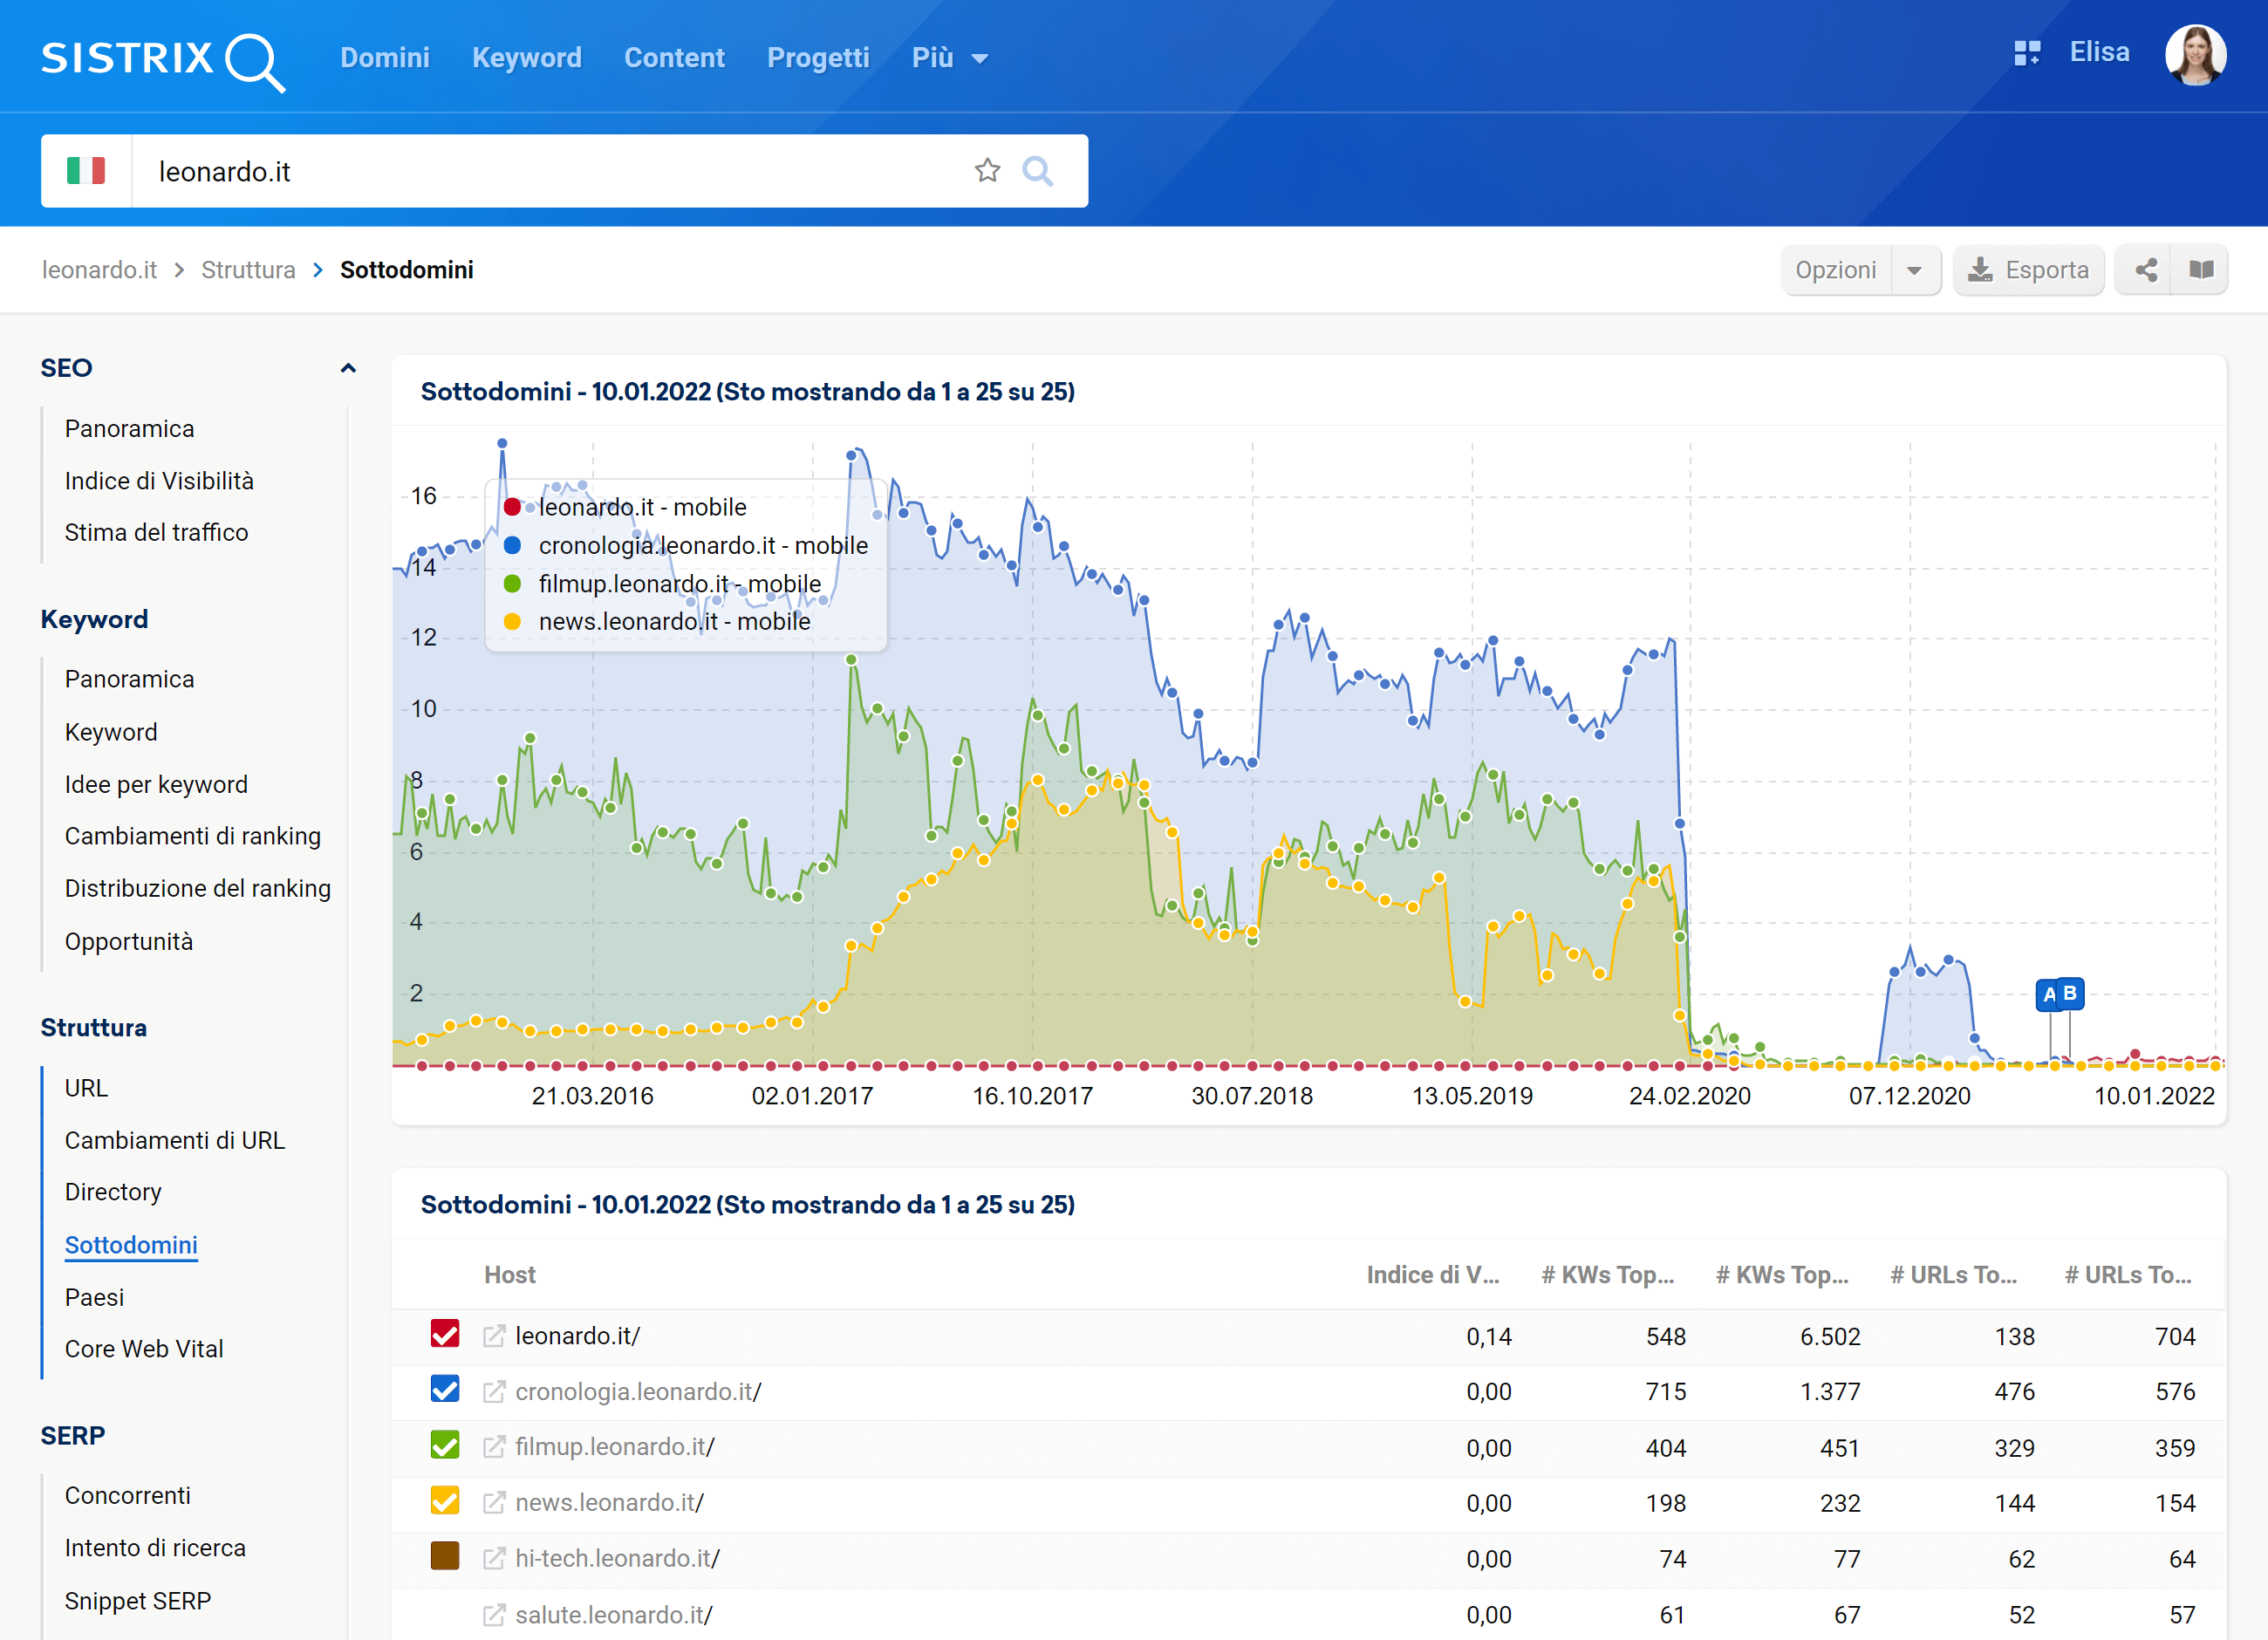Click the search magnifier icon

1037,171
